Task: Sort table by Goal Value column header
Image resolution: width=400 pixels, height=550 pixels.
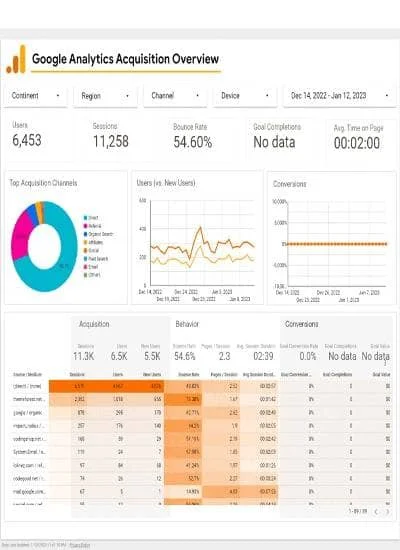Action: tap(381, 375)
